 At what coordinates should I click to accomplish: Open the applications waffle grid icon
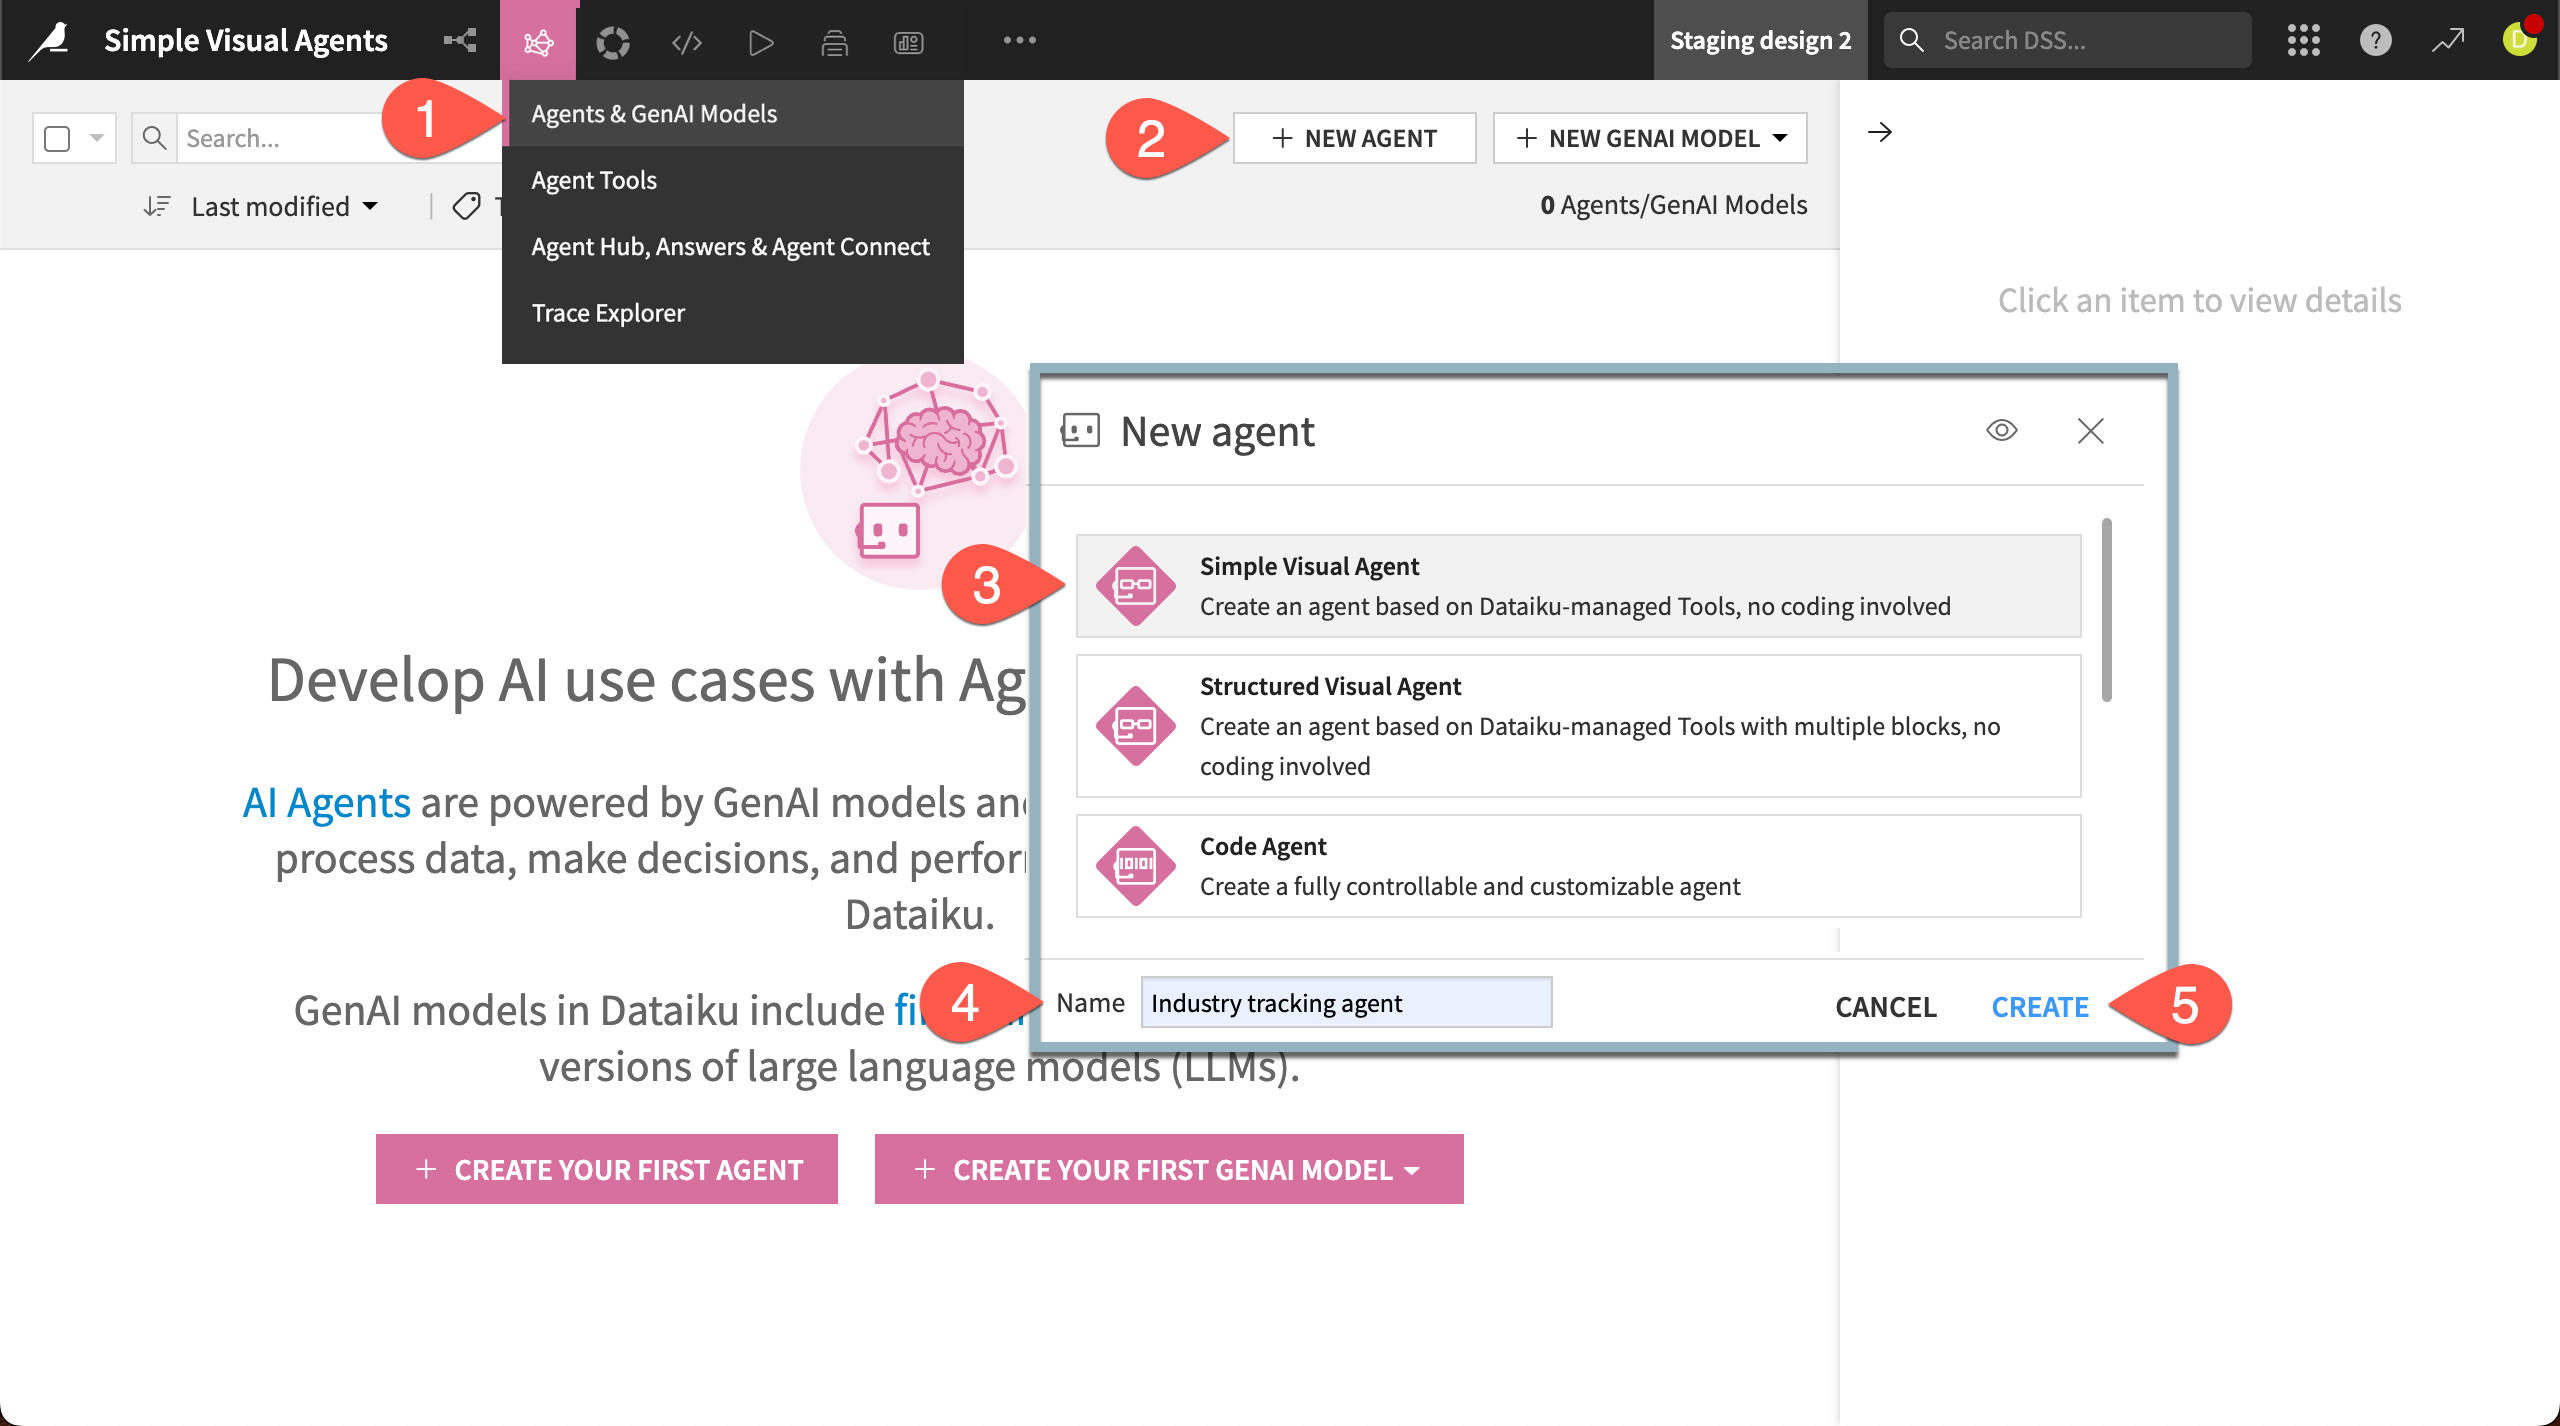tap(2302, 40)
